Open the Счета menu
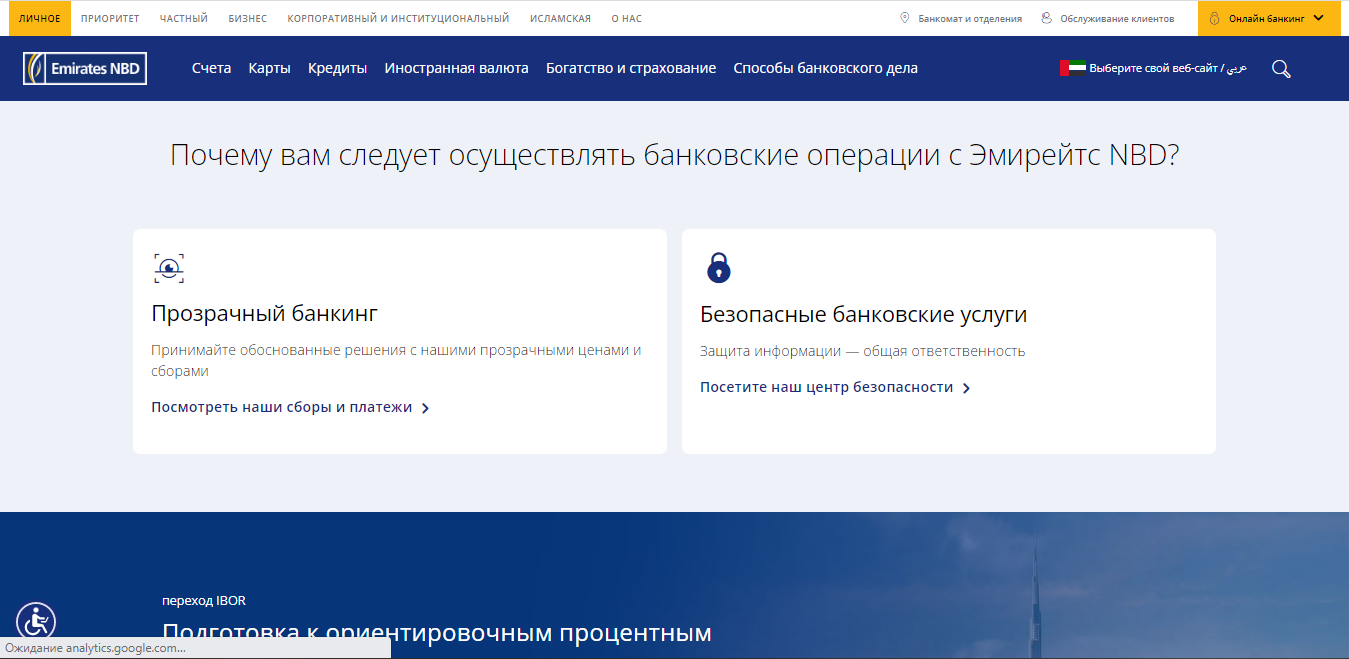Screen dimensions: 1349x659 click(x=211, y=68)
